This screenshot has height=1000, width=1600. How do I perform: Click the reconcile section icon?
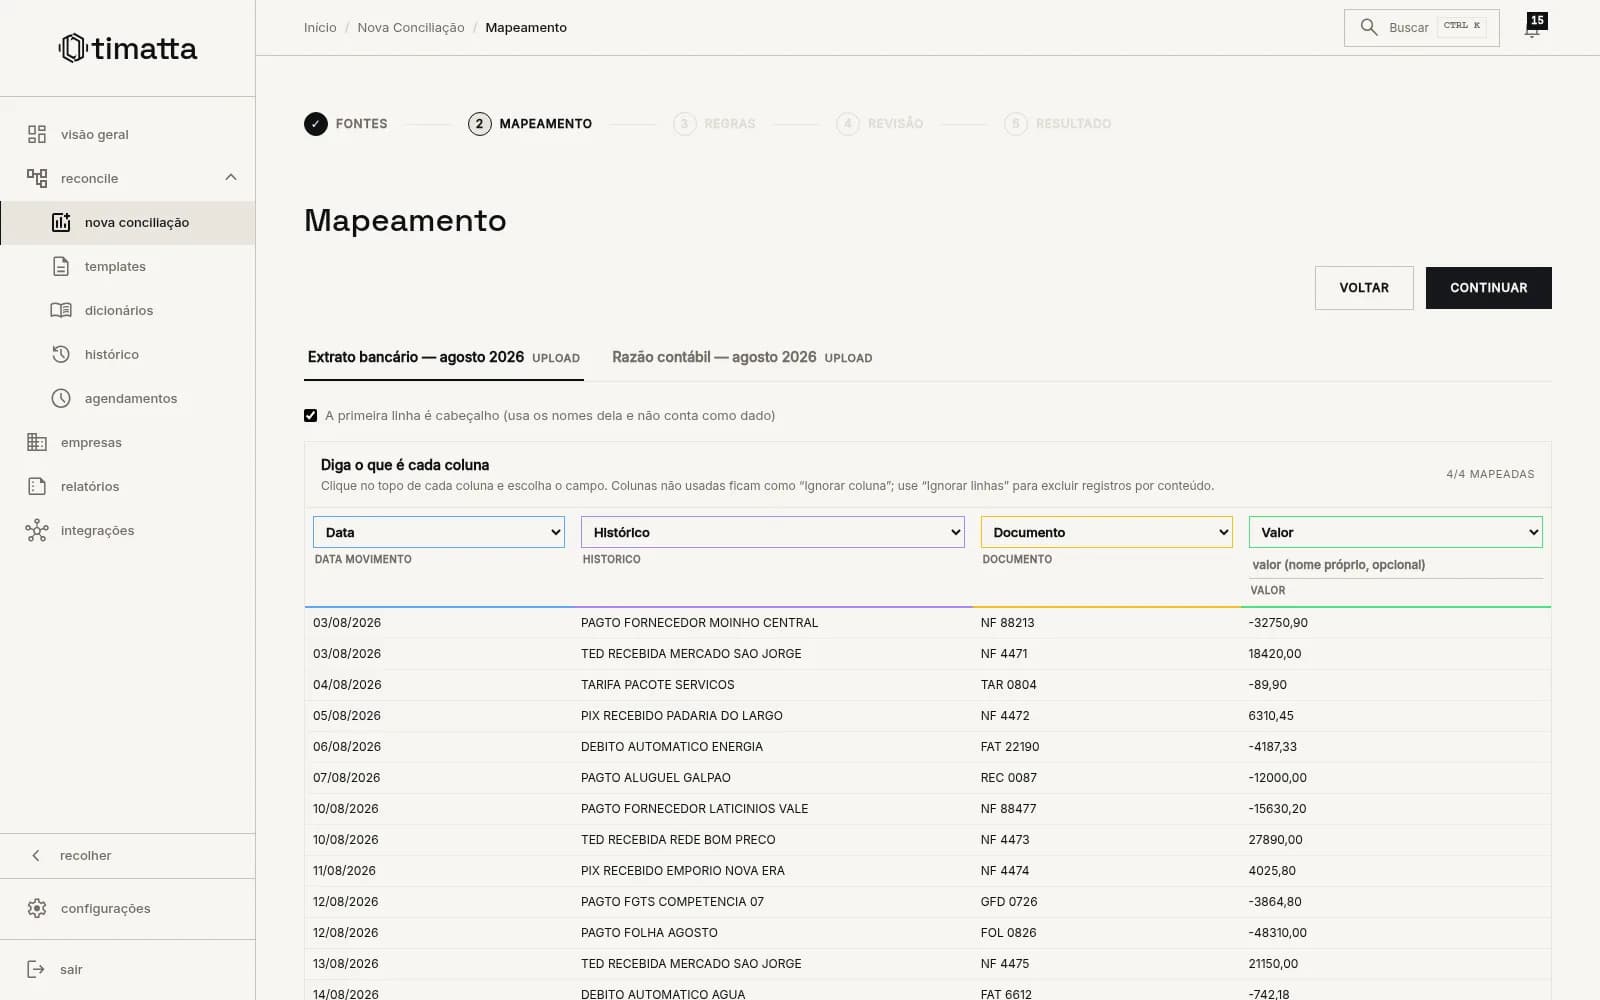37,178
